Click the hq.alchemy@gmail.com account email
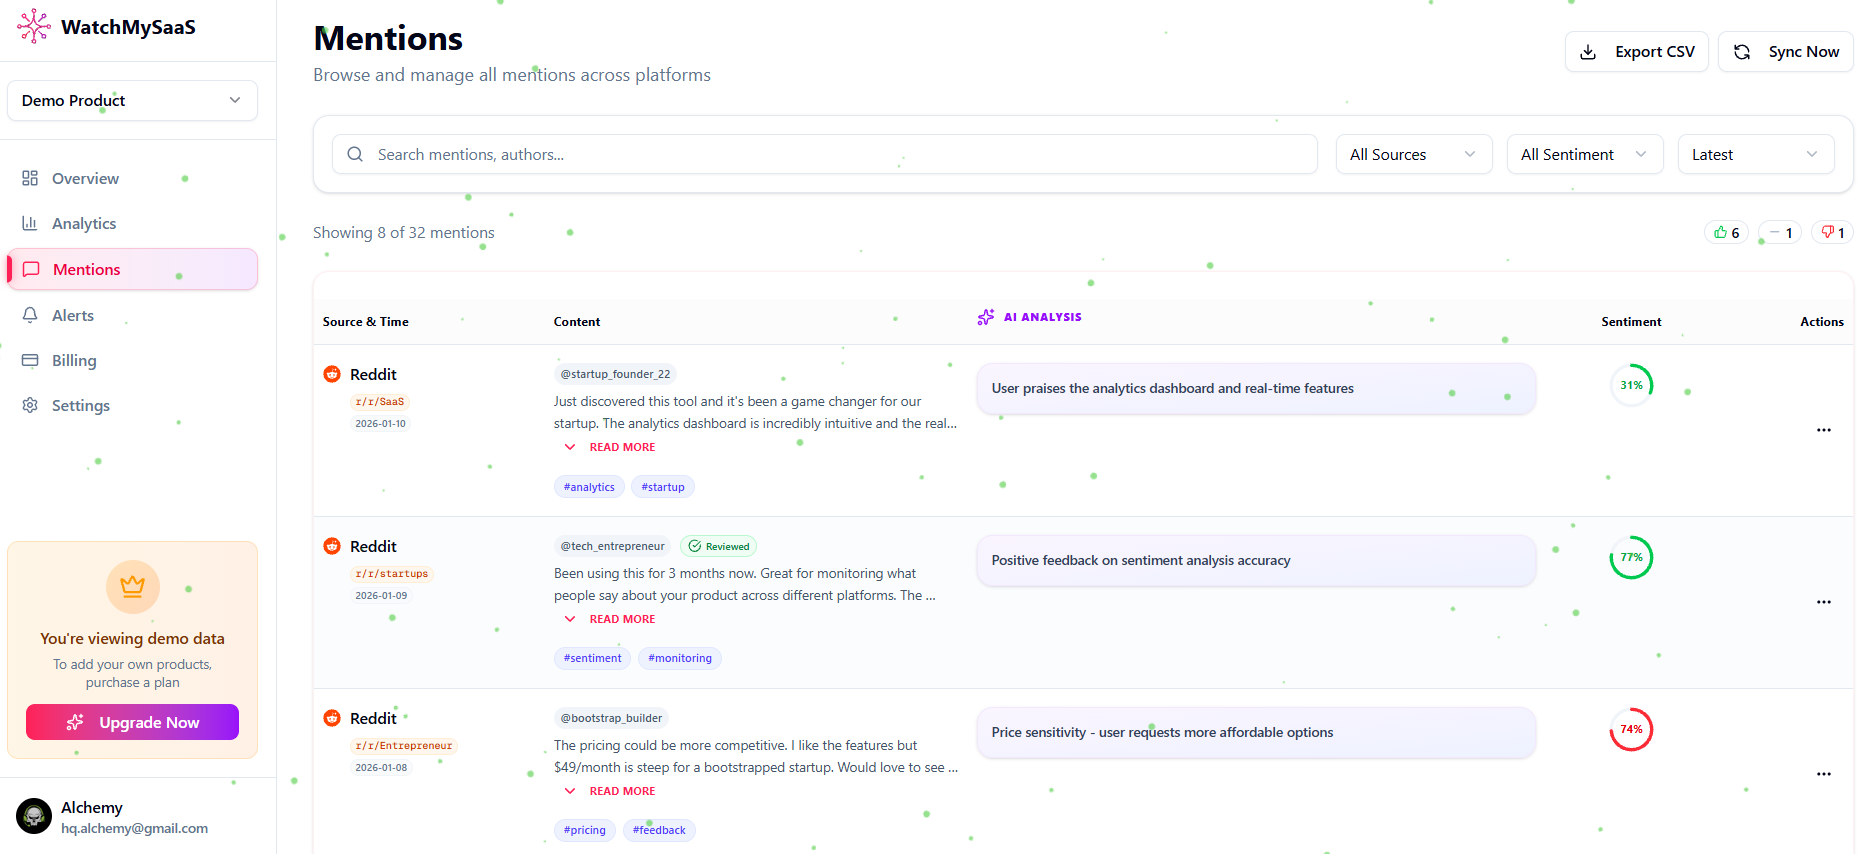This screenshot has width=1870, height=854. click(135, 828)
